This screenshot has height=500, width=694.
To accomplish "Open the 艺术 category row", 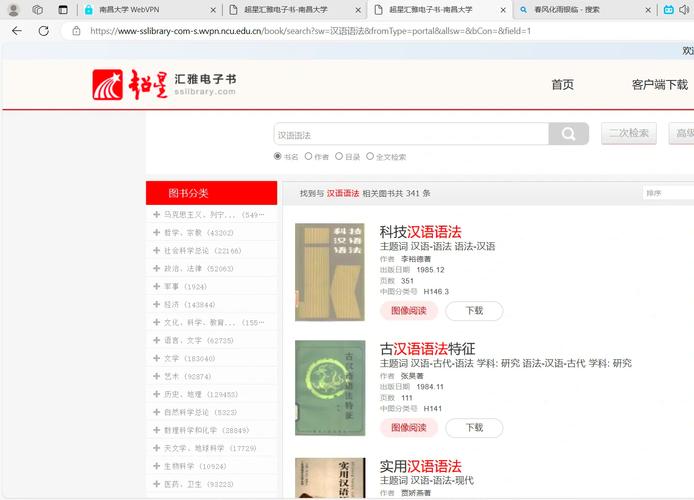I will (x=212, y=376).
